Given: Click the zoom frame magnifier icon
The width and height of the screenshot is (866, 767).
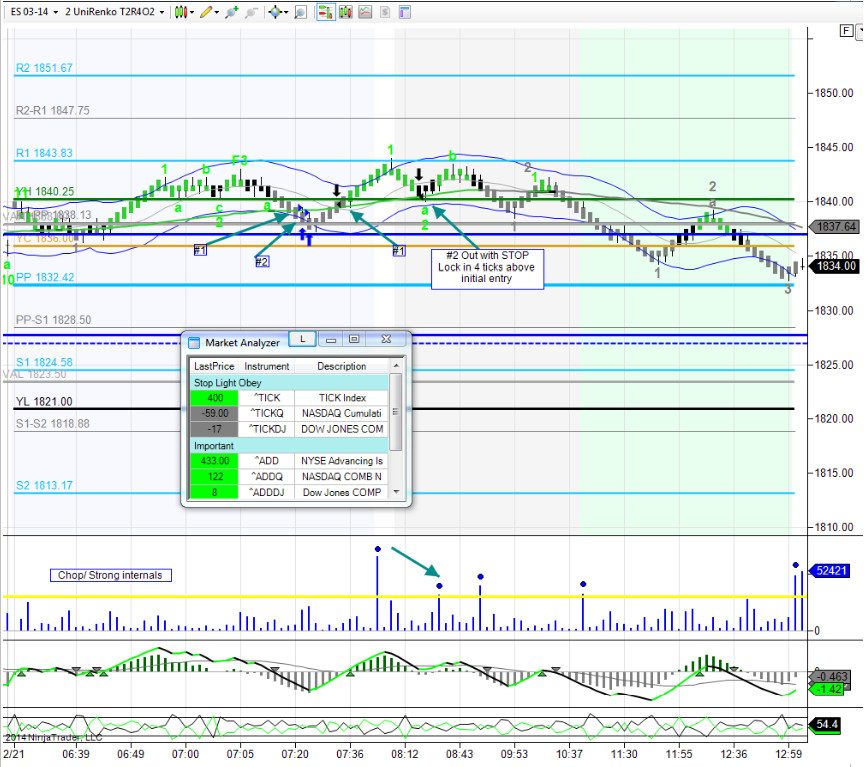Looking at the screenshot, I should tap(300, 12).
